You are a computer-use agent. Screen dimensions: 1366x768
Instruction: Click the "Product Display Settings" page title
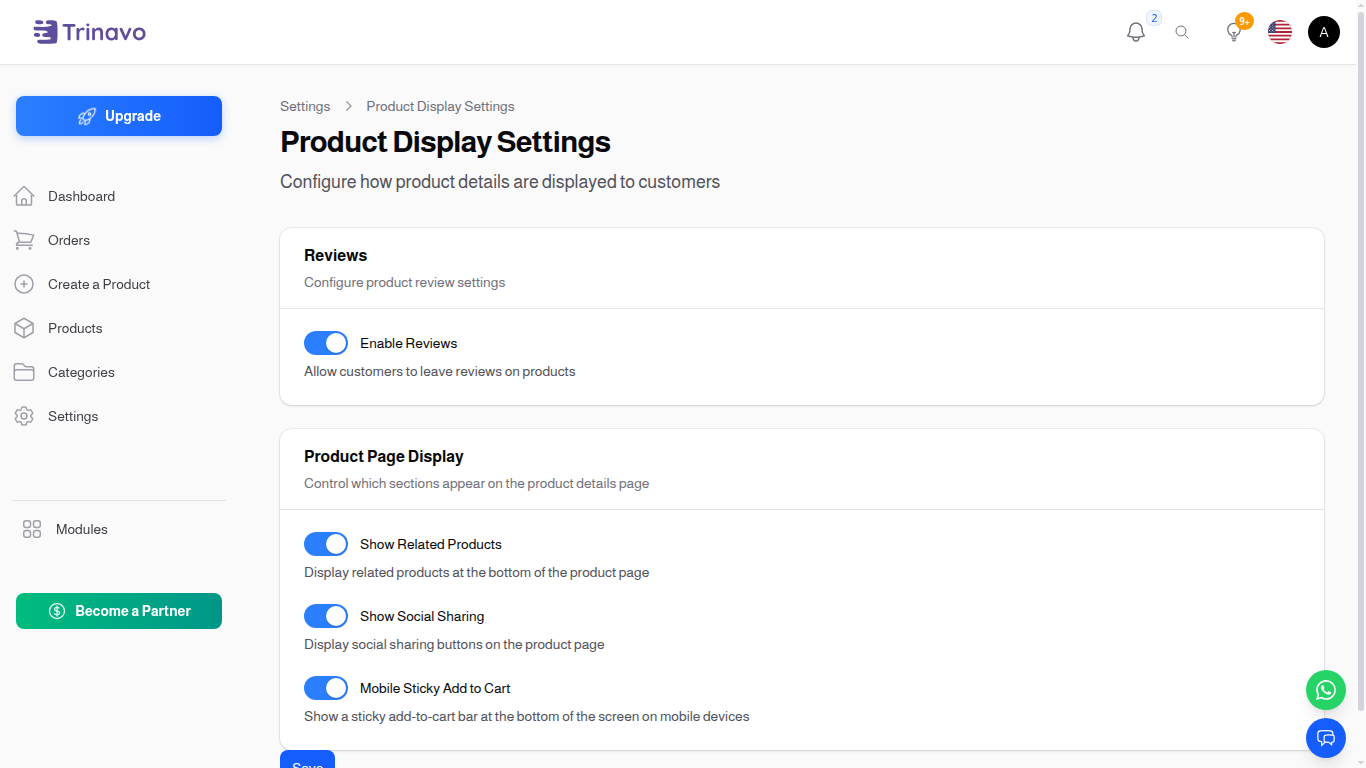(445, 142)
